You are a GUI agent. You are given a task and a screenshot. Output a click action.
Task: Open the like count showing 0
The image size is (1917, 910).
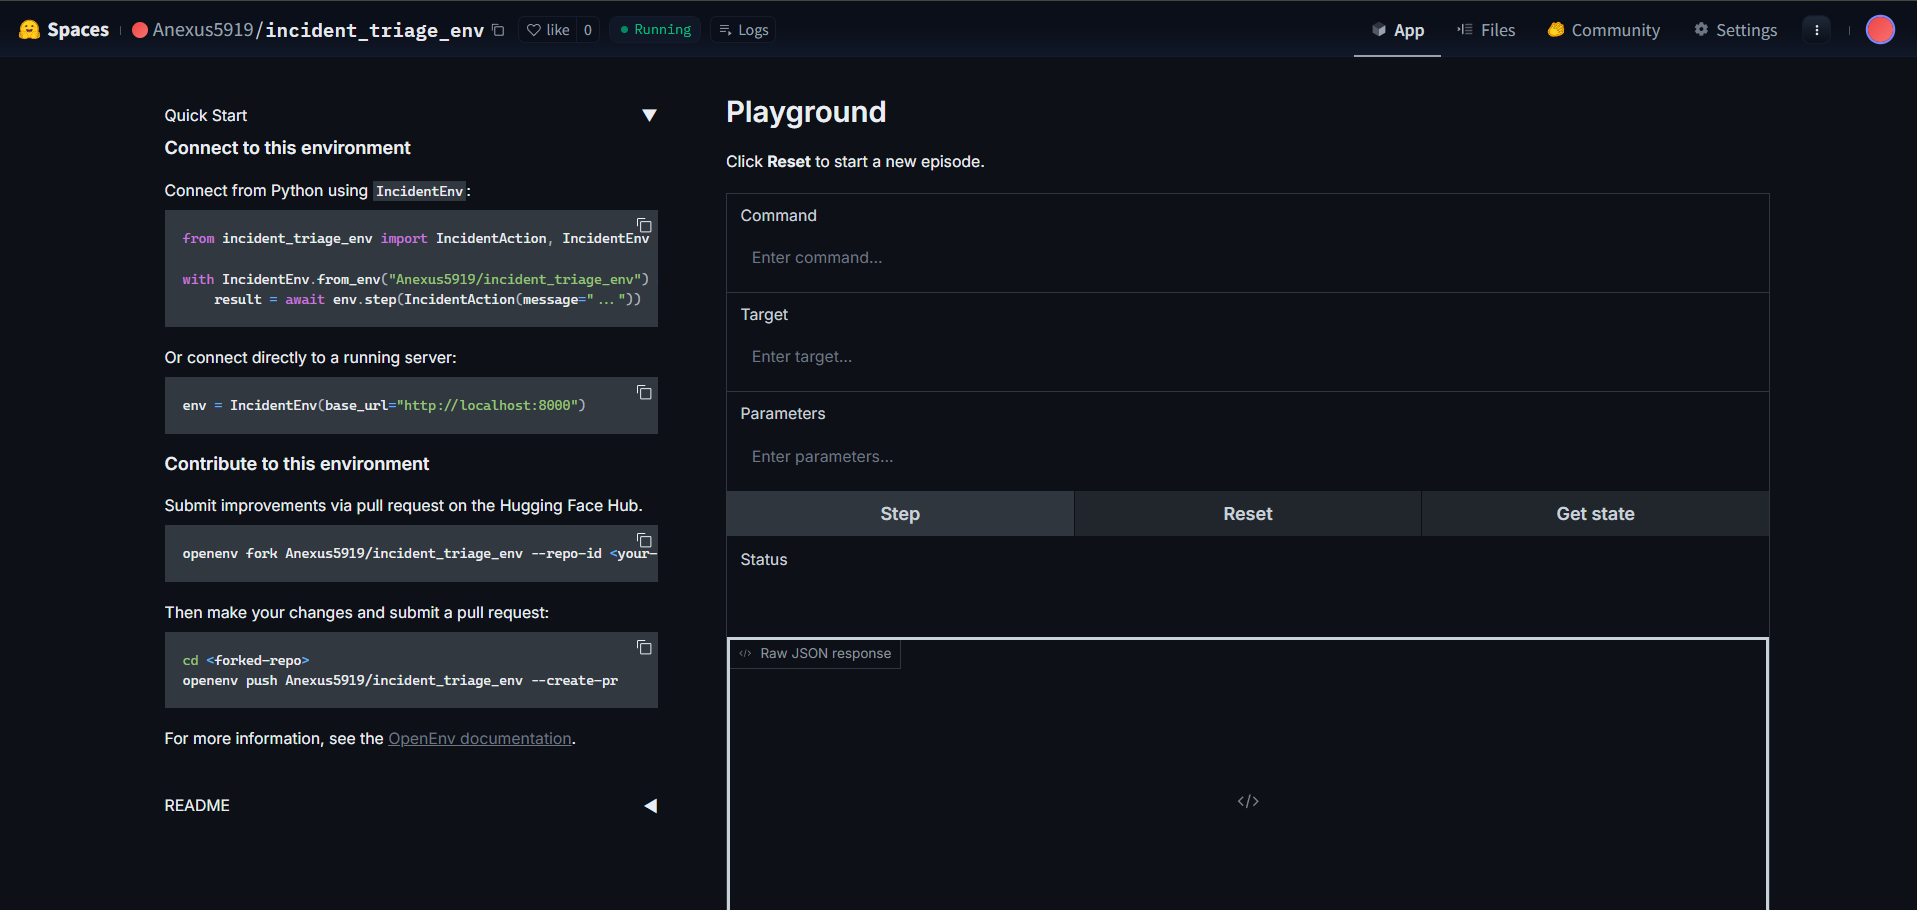click(588, 30)
